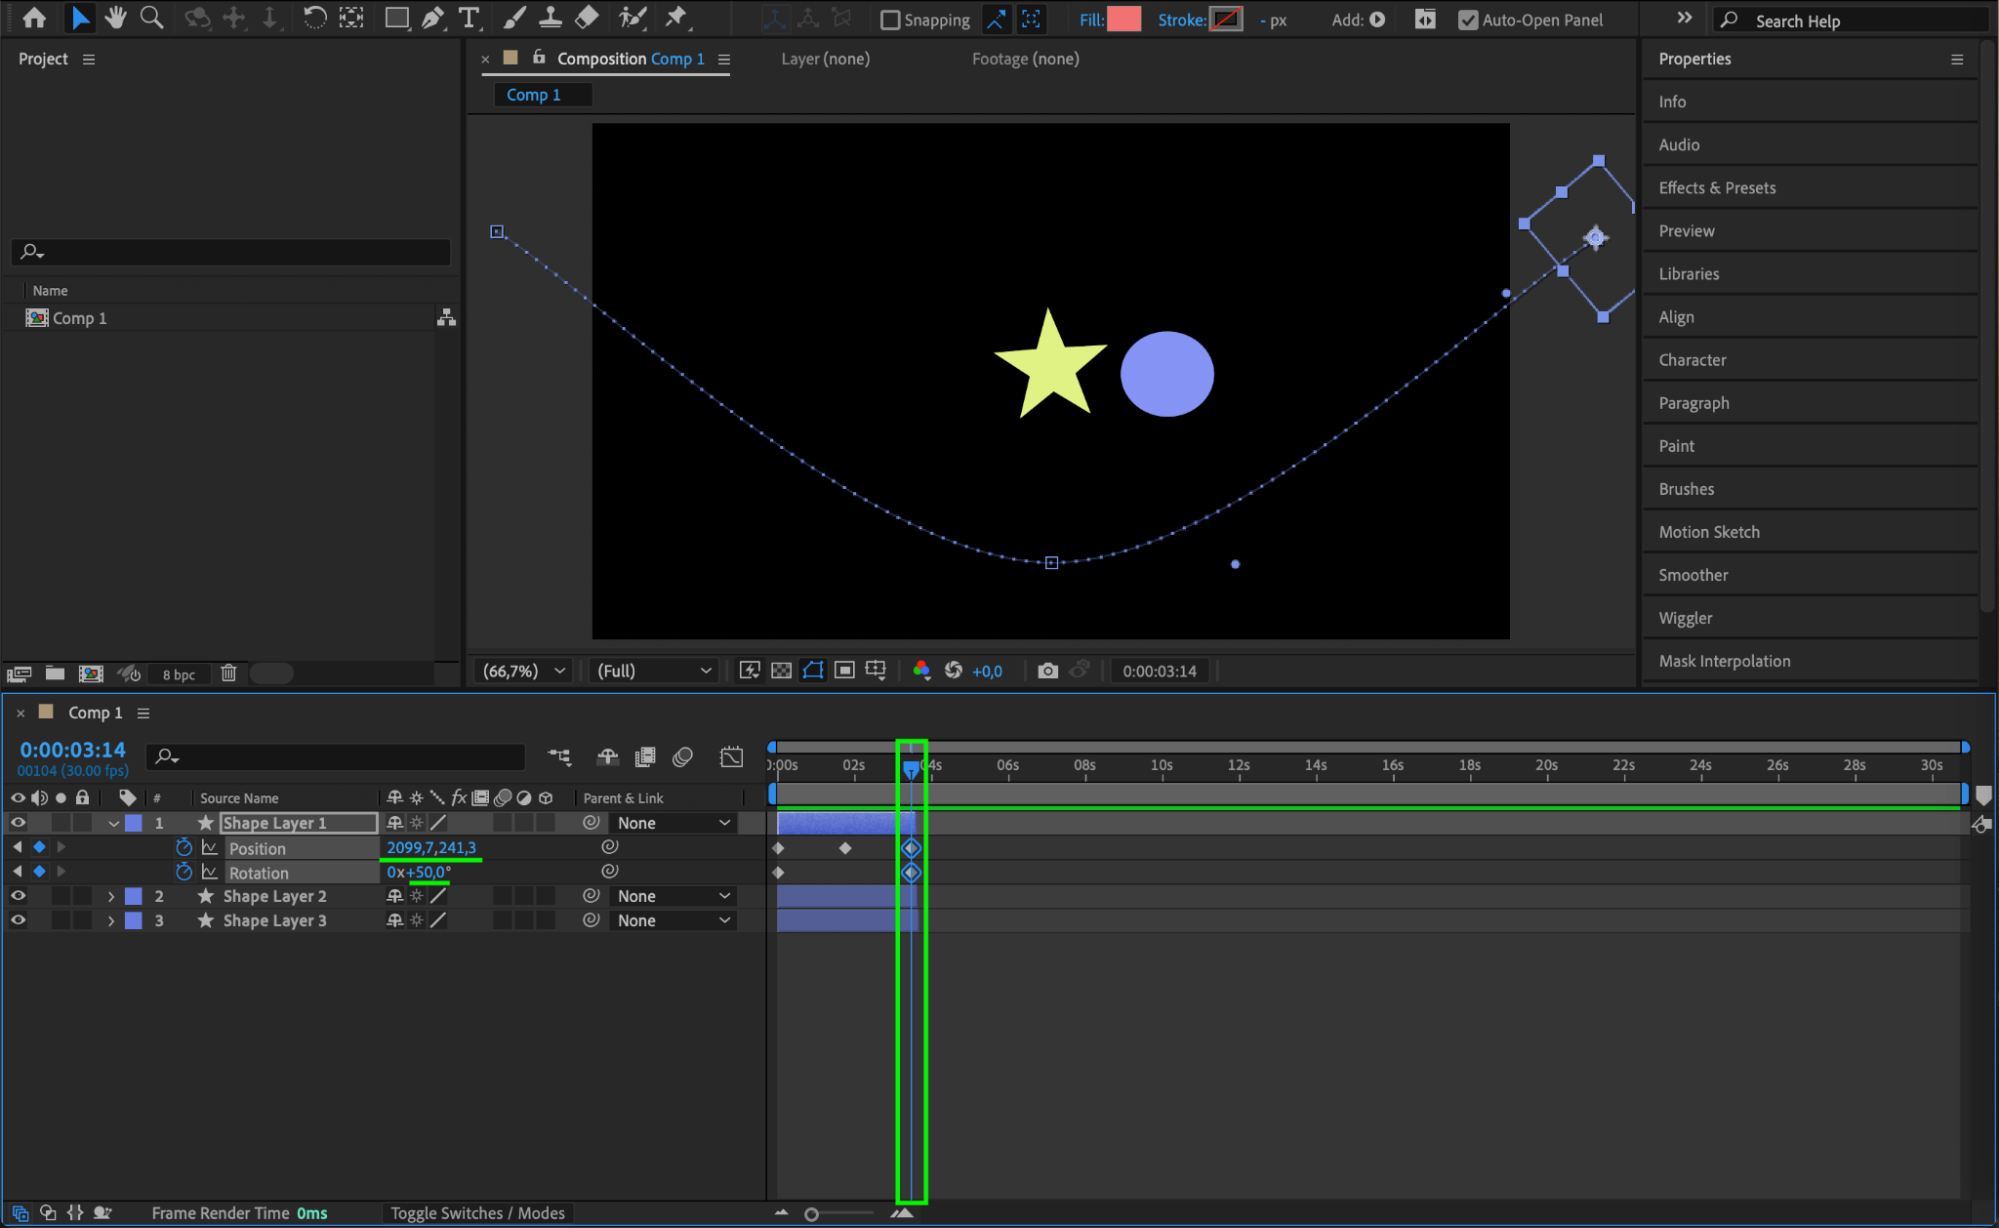
Task: Open the resolution (Full) dropdown
Action: [653, 671]
